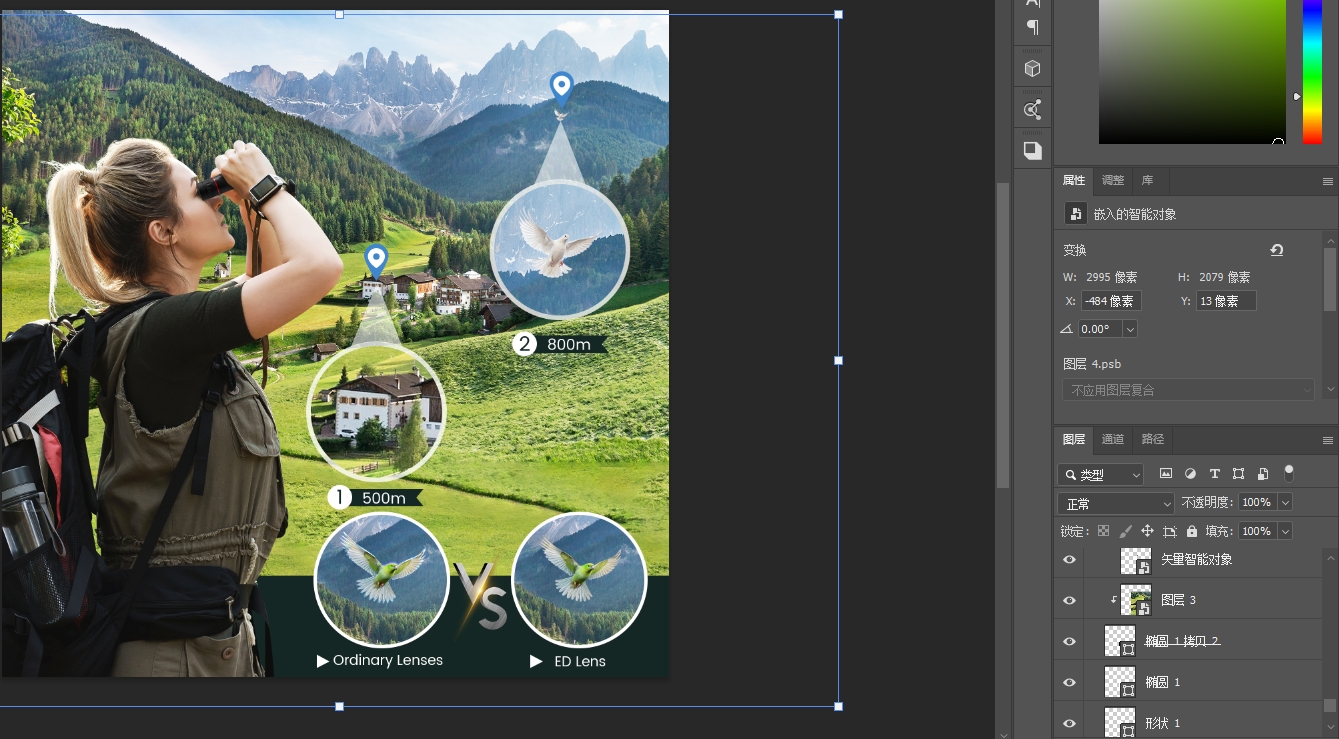This screenshot has width=1339, height=739.
Task: Turn off the layer filter toggle switch
Action: coord(1289,472)
